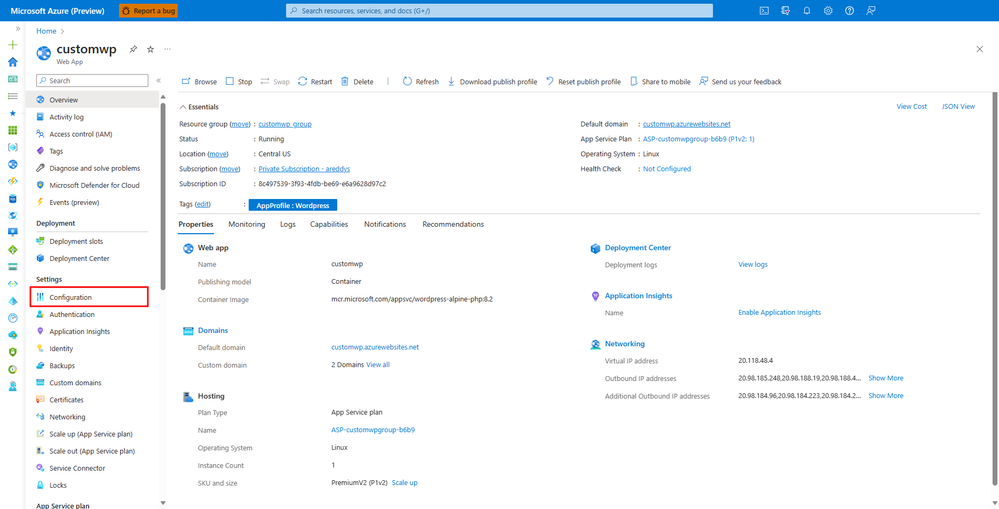Viewport: 999px width, 509px height.
Task: Click Browse in the command bar
Action: 199,82
